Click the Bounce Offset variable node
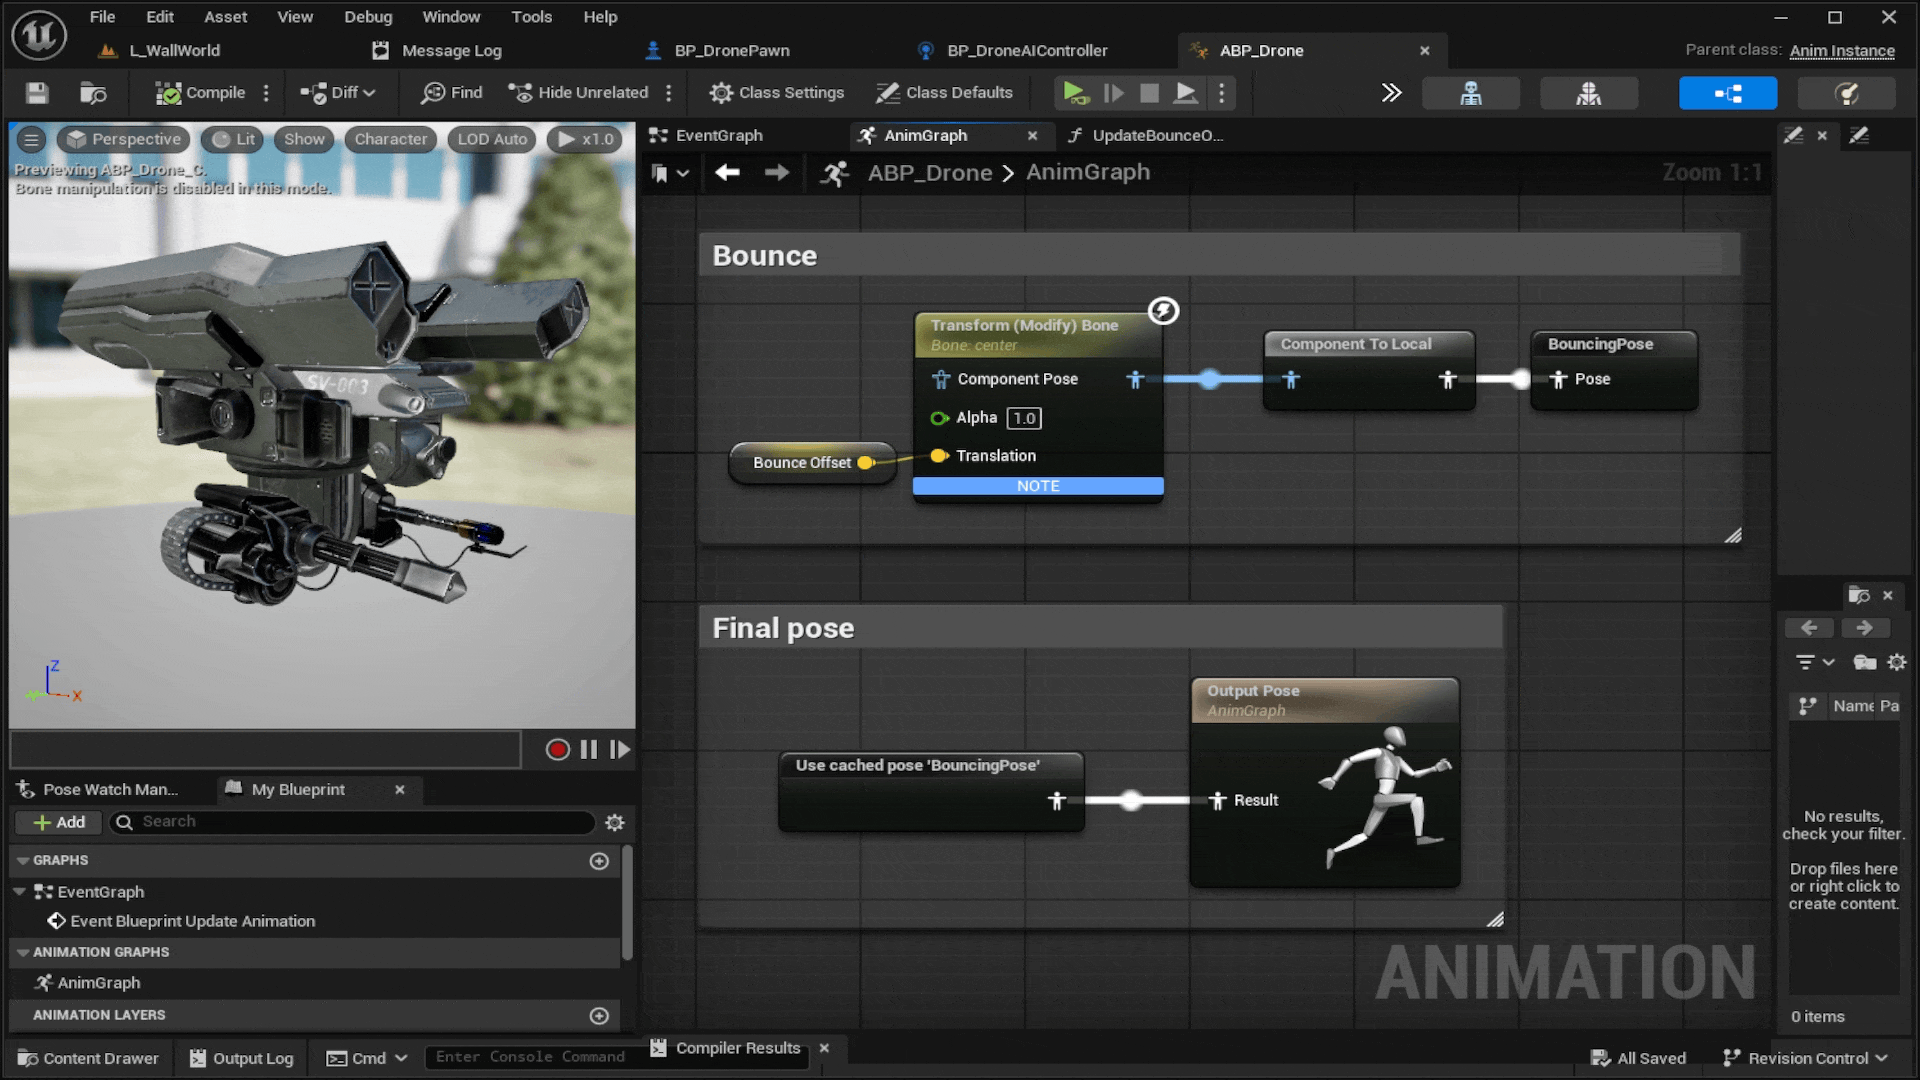This screenshot has width=1920, height=1080. coord(812,463)
